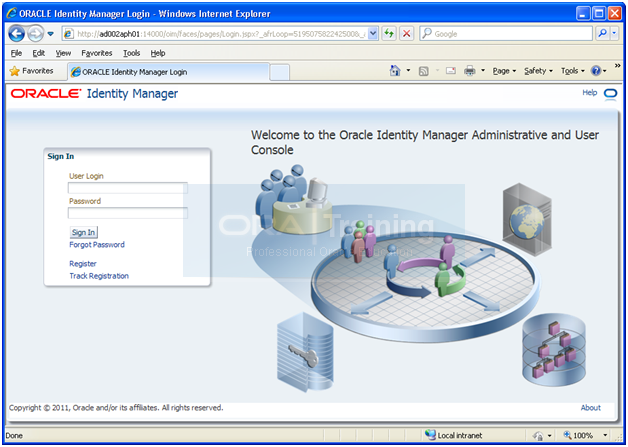Expand the Home icon dropdown arrow
This screenshot has height=447, width=628.
pyautogui.click(x=408, y=71)
